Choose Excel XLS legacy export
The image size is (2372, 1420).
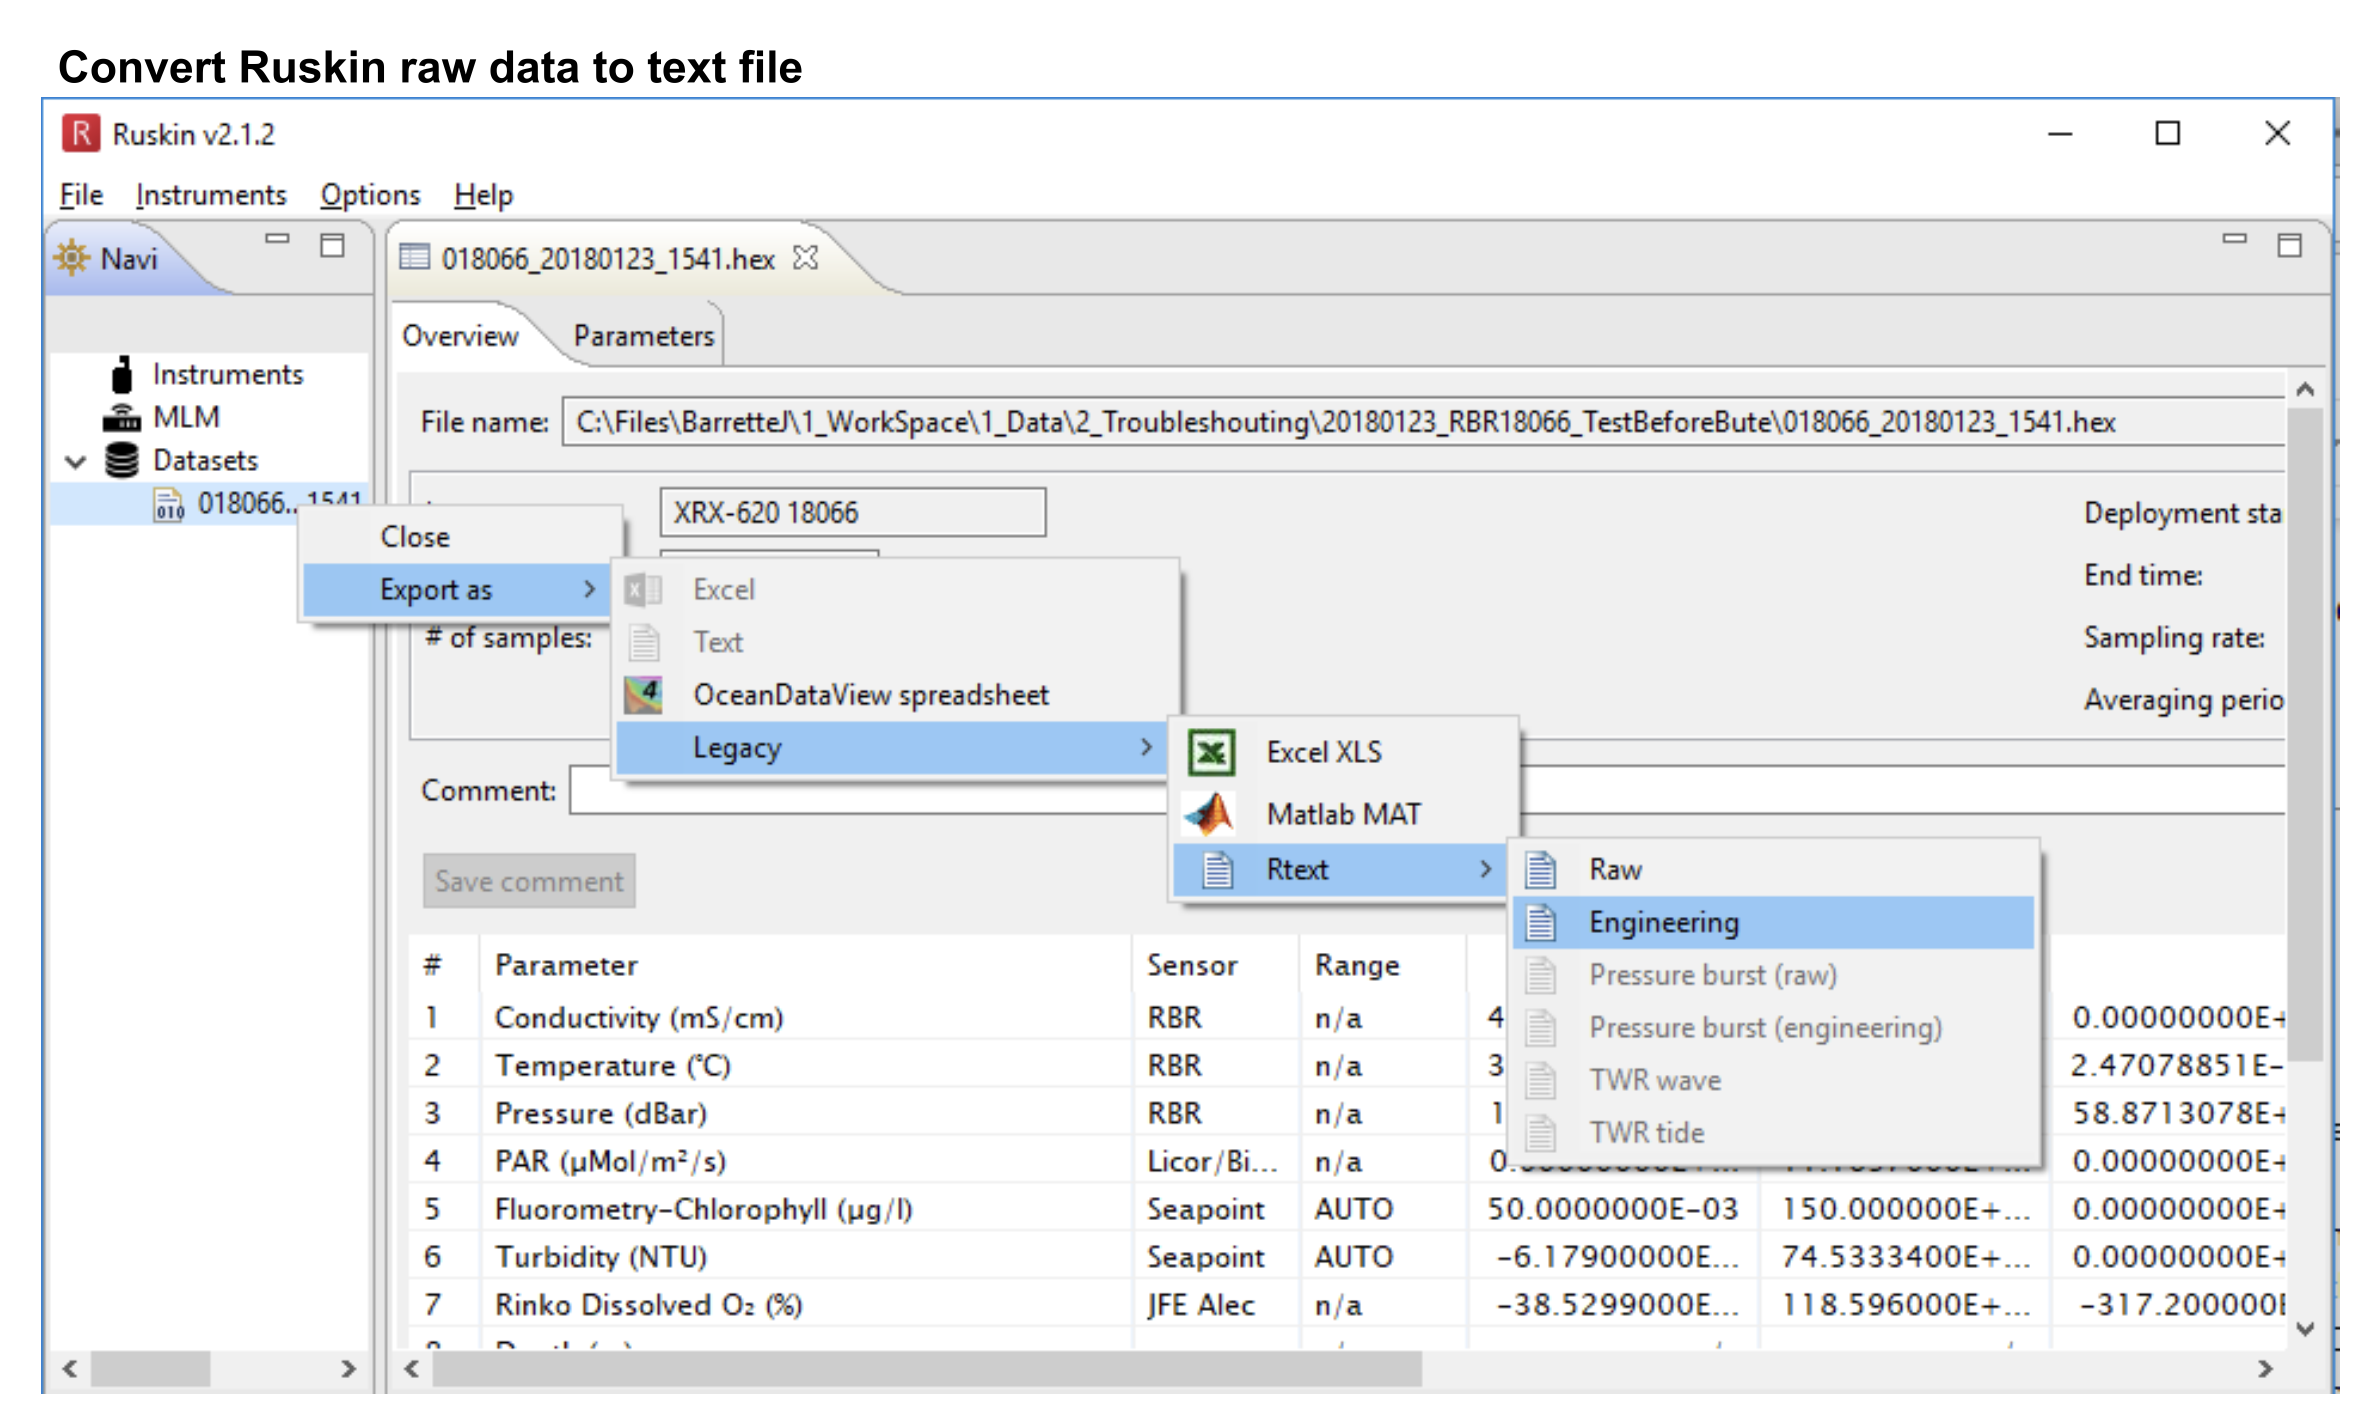click(1344, 752)
